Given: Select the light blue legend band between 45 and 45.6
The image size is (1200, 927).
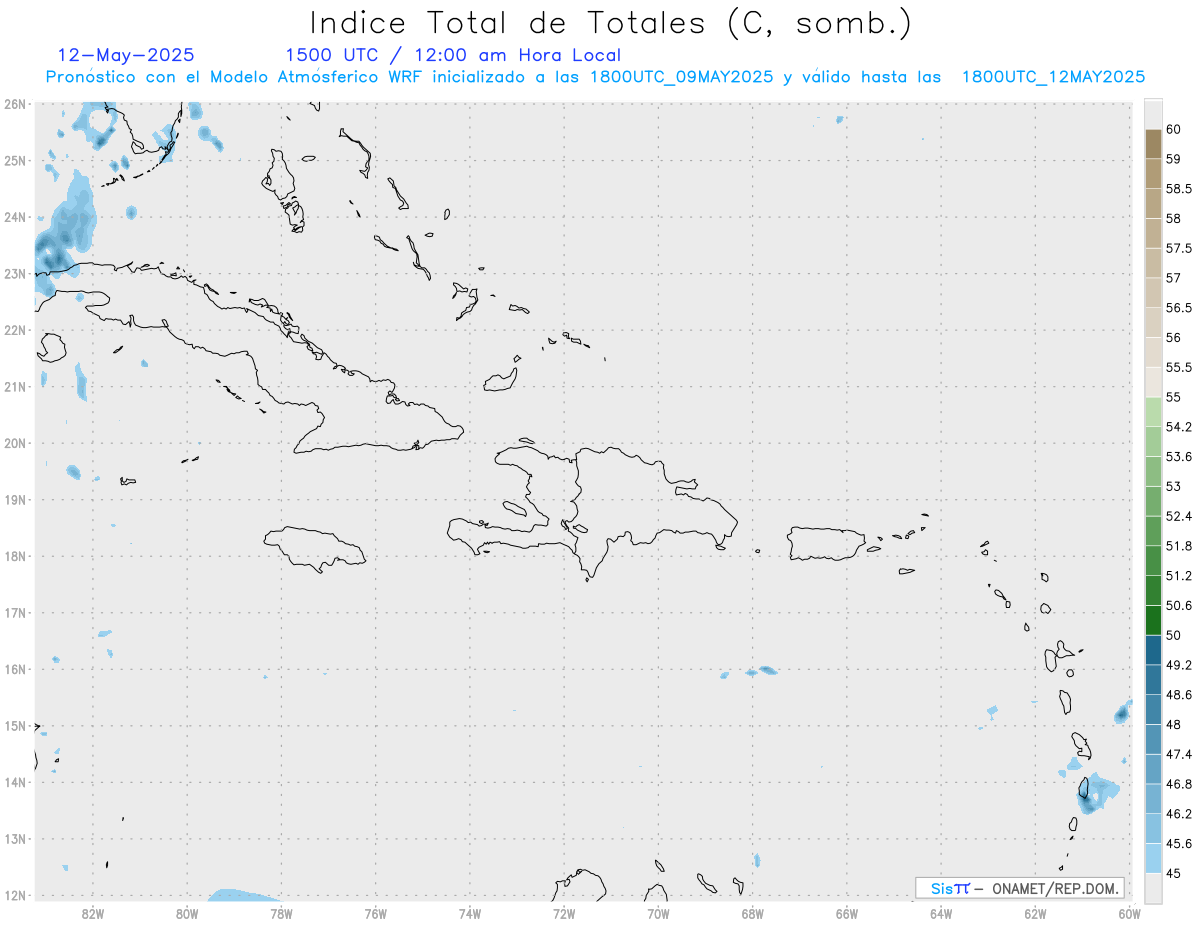Looking at the screenshot, I should (x=1153, y=858).
